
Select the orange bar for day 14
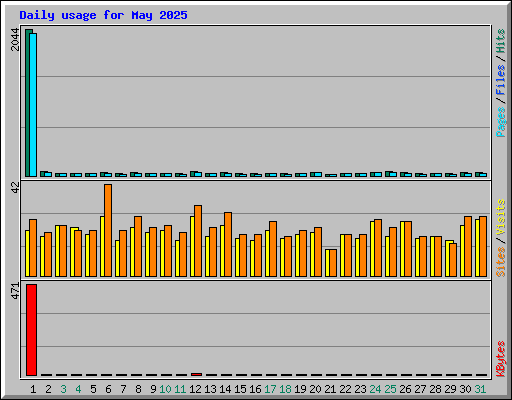point(228,244)
